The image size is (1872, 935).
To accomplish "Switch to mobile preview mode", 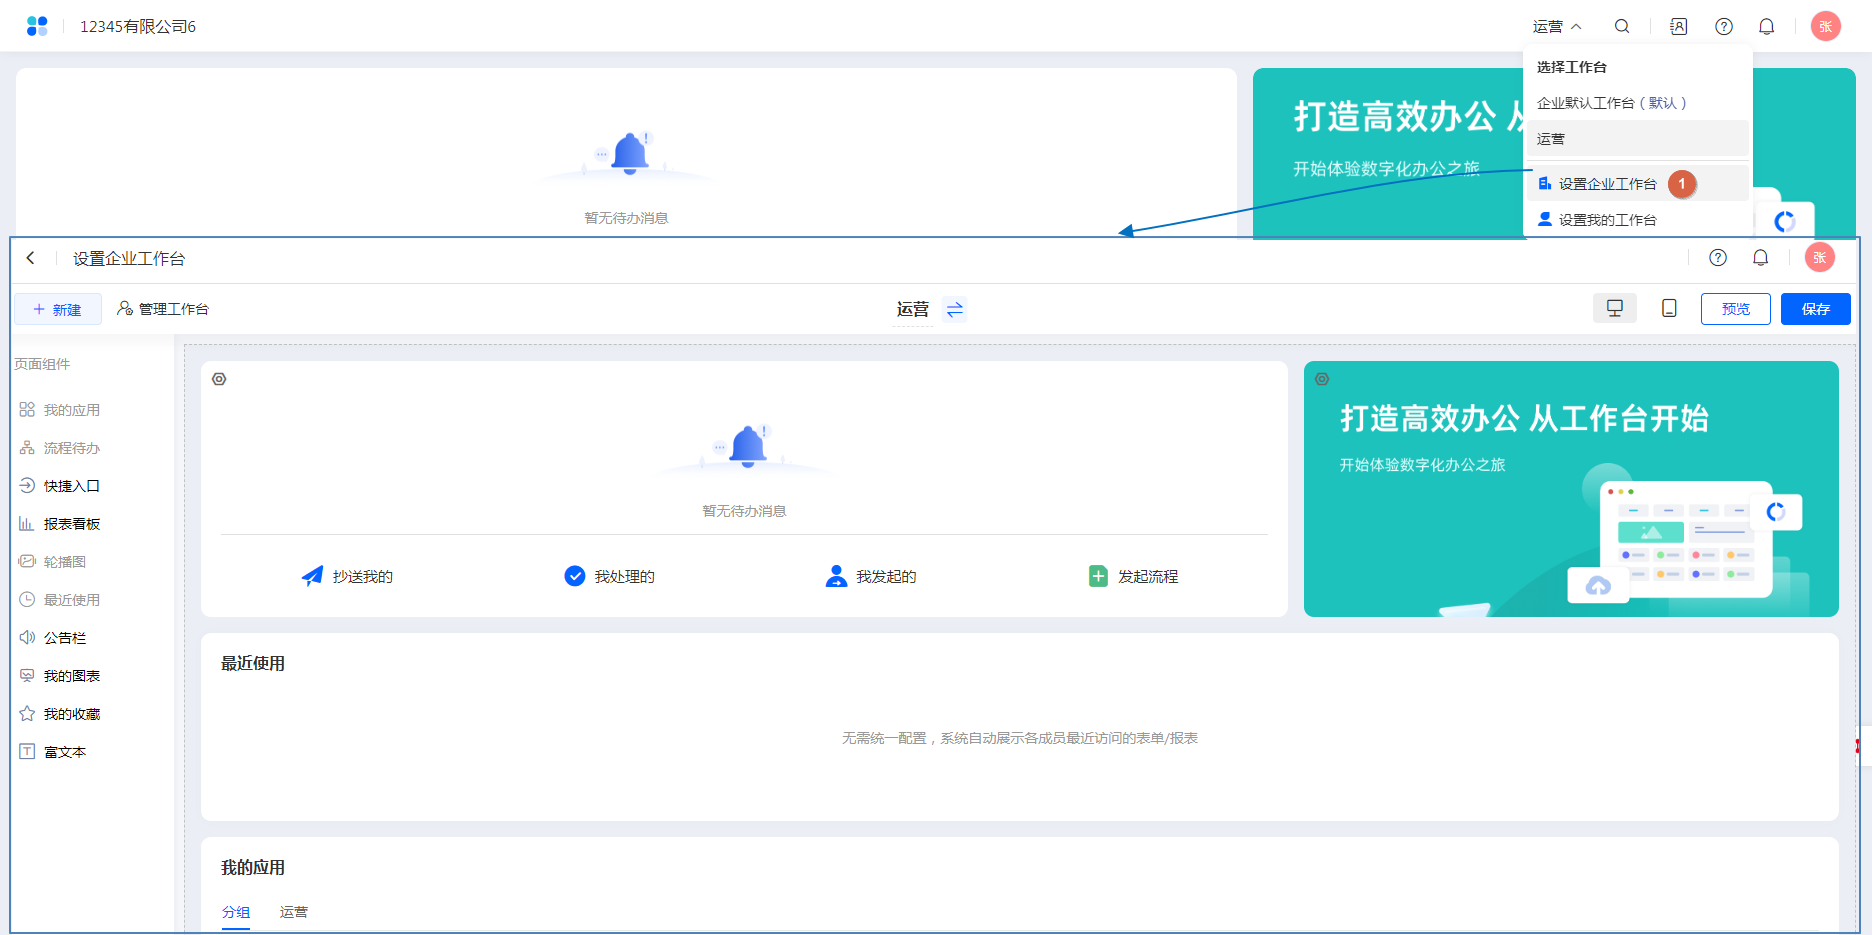I will 1669,309.
